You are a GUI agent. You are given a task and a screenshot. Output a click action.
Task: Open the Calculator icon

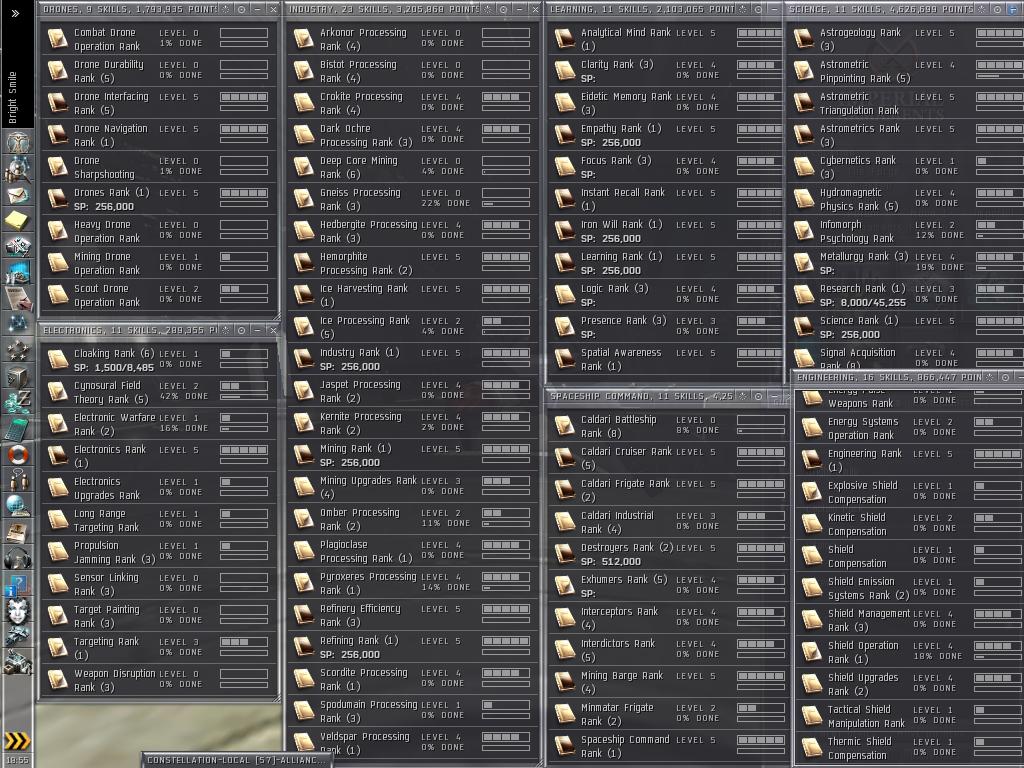point(18,428)
